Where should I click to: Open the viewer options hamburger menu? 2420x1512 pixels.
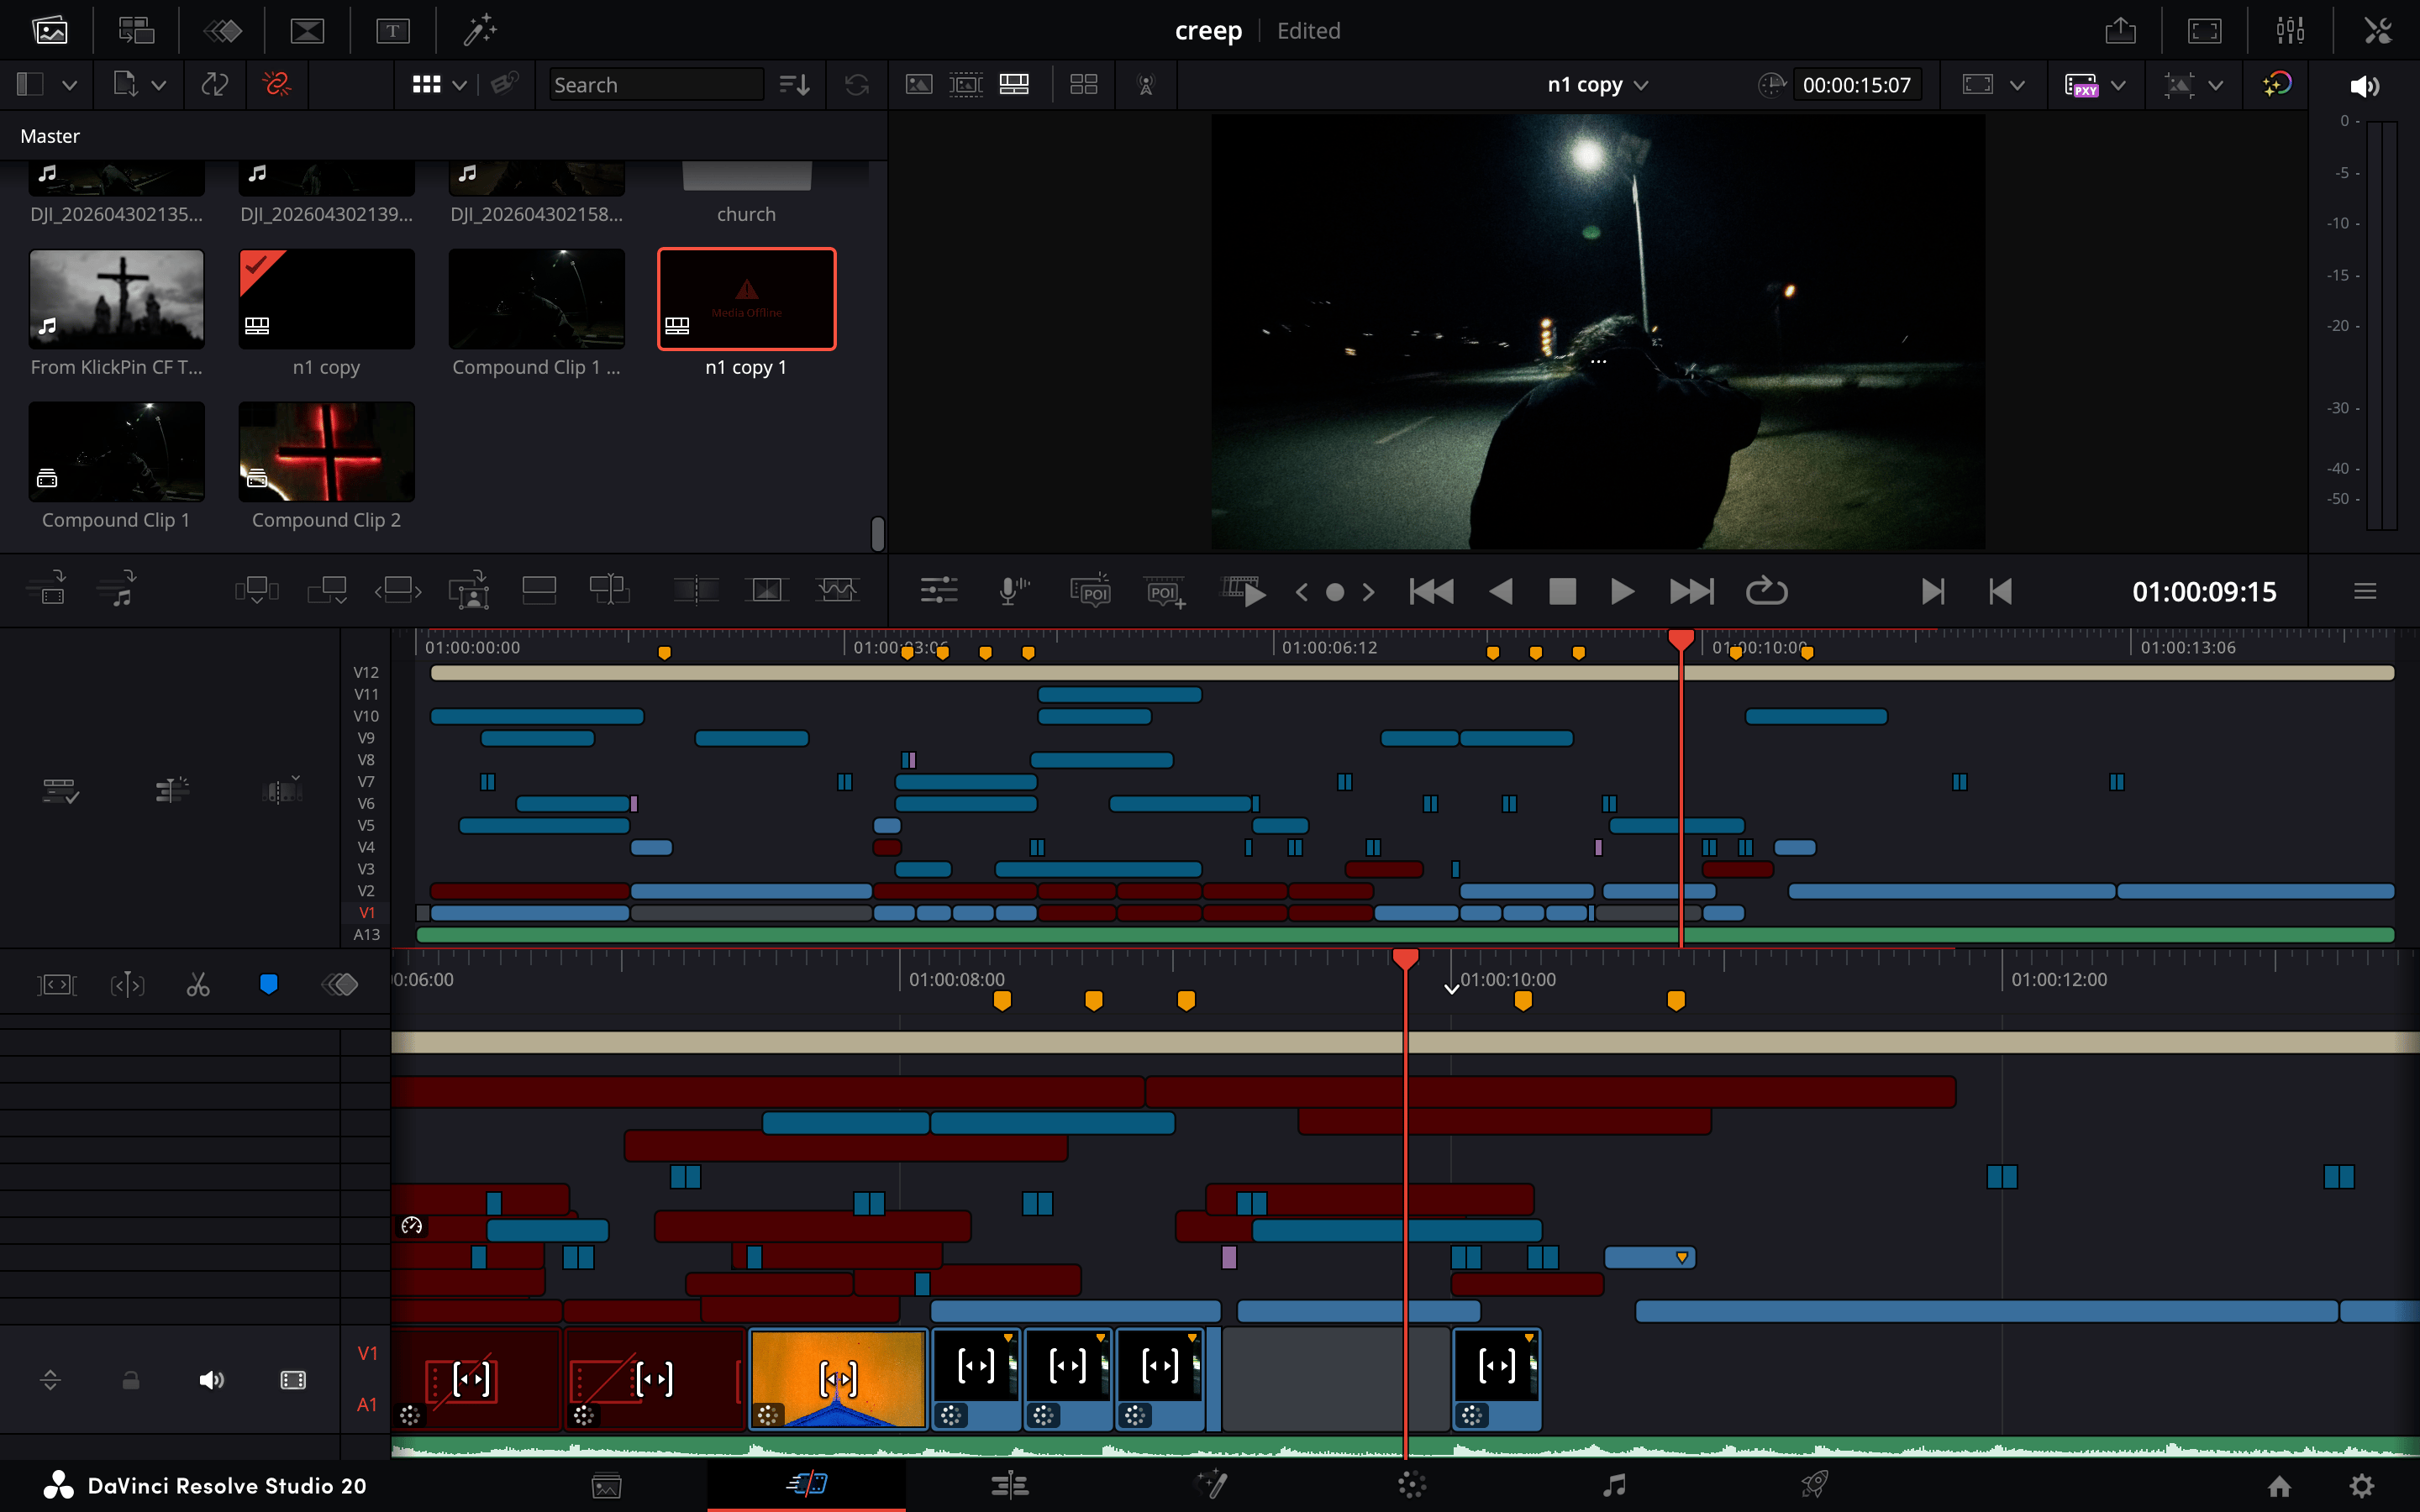point(2365,591)
